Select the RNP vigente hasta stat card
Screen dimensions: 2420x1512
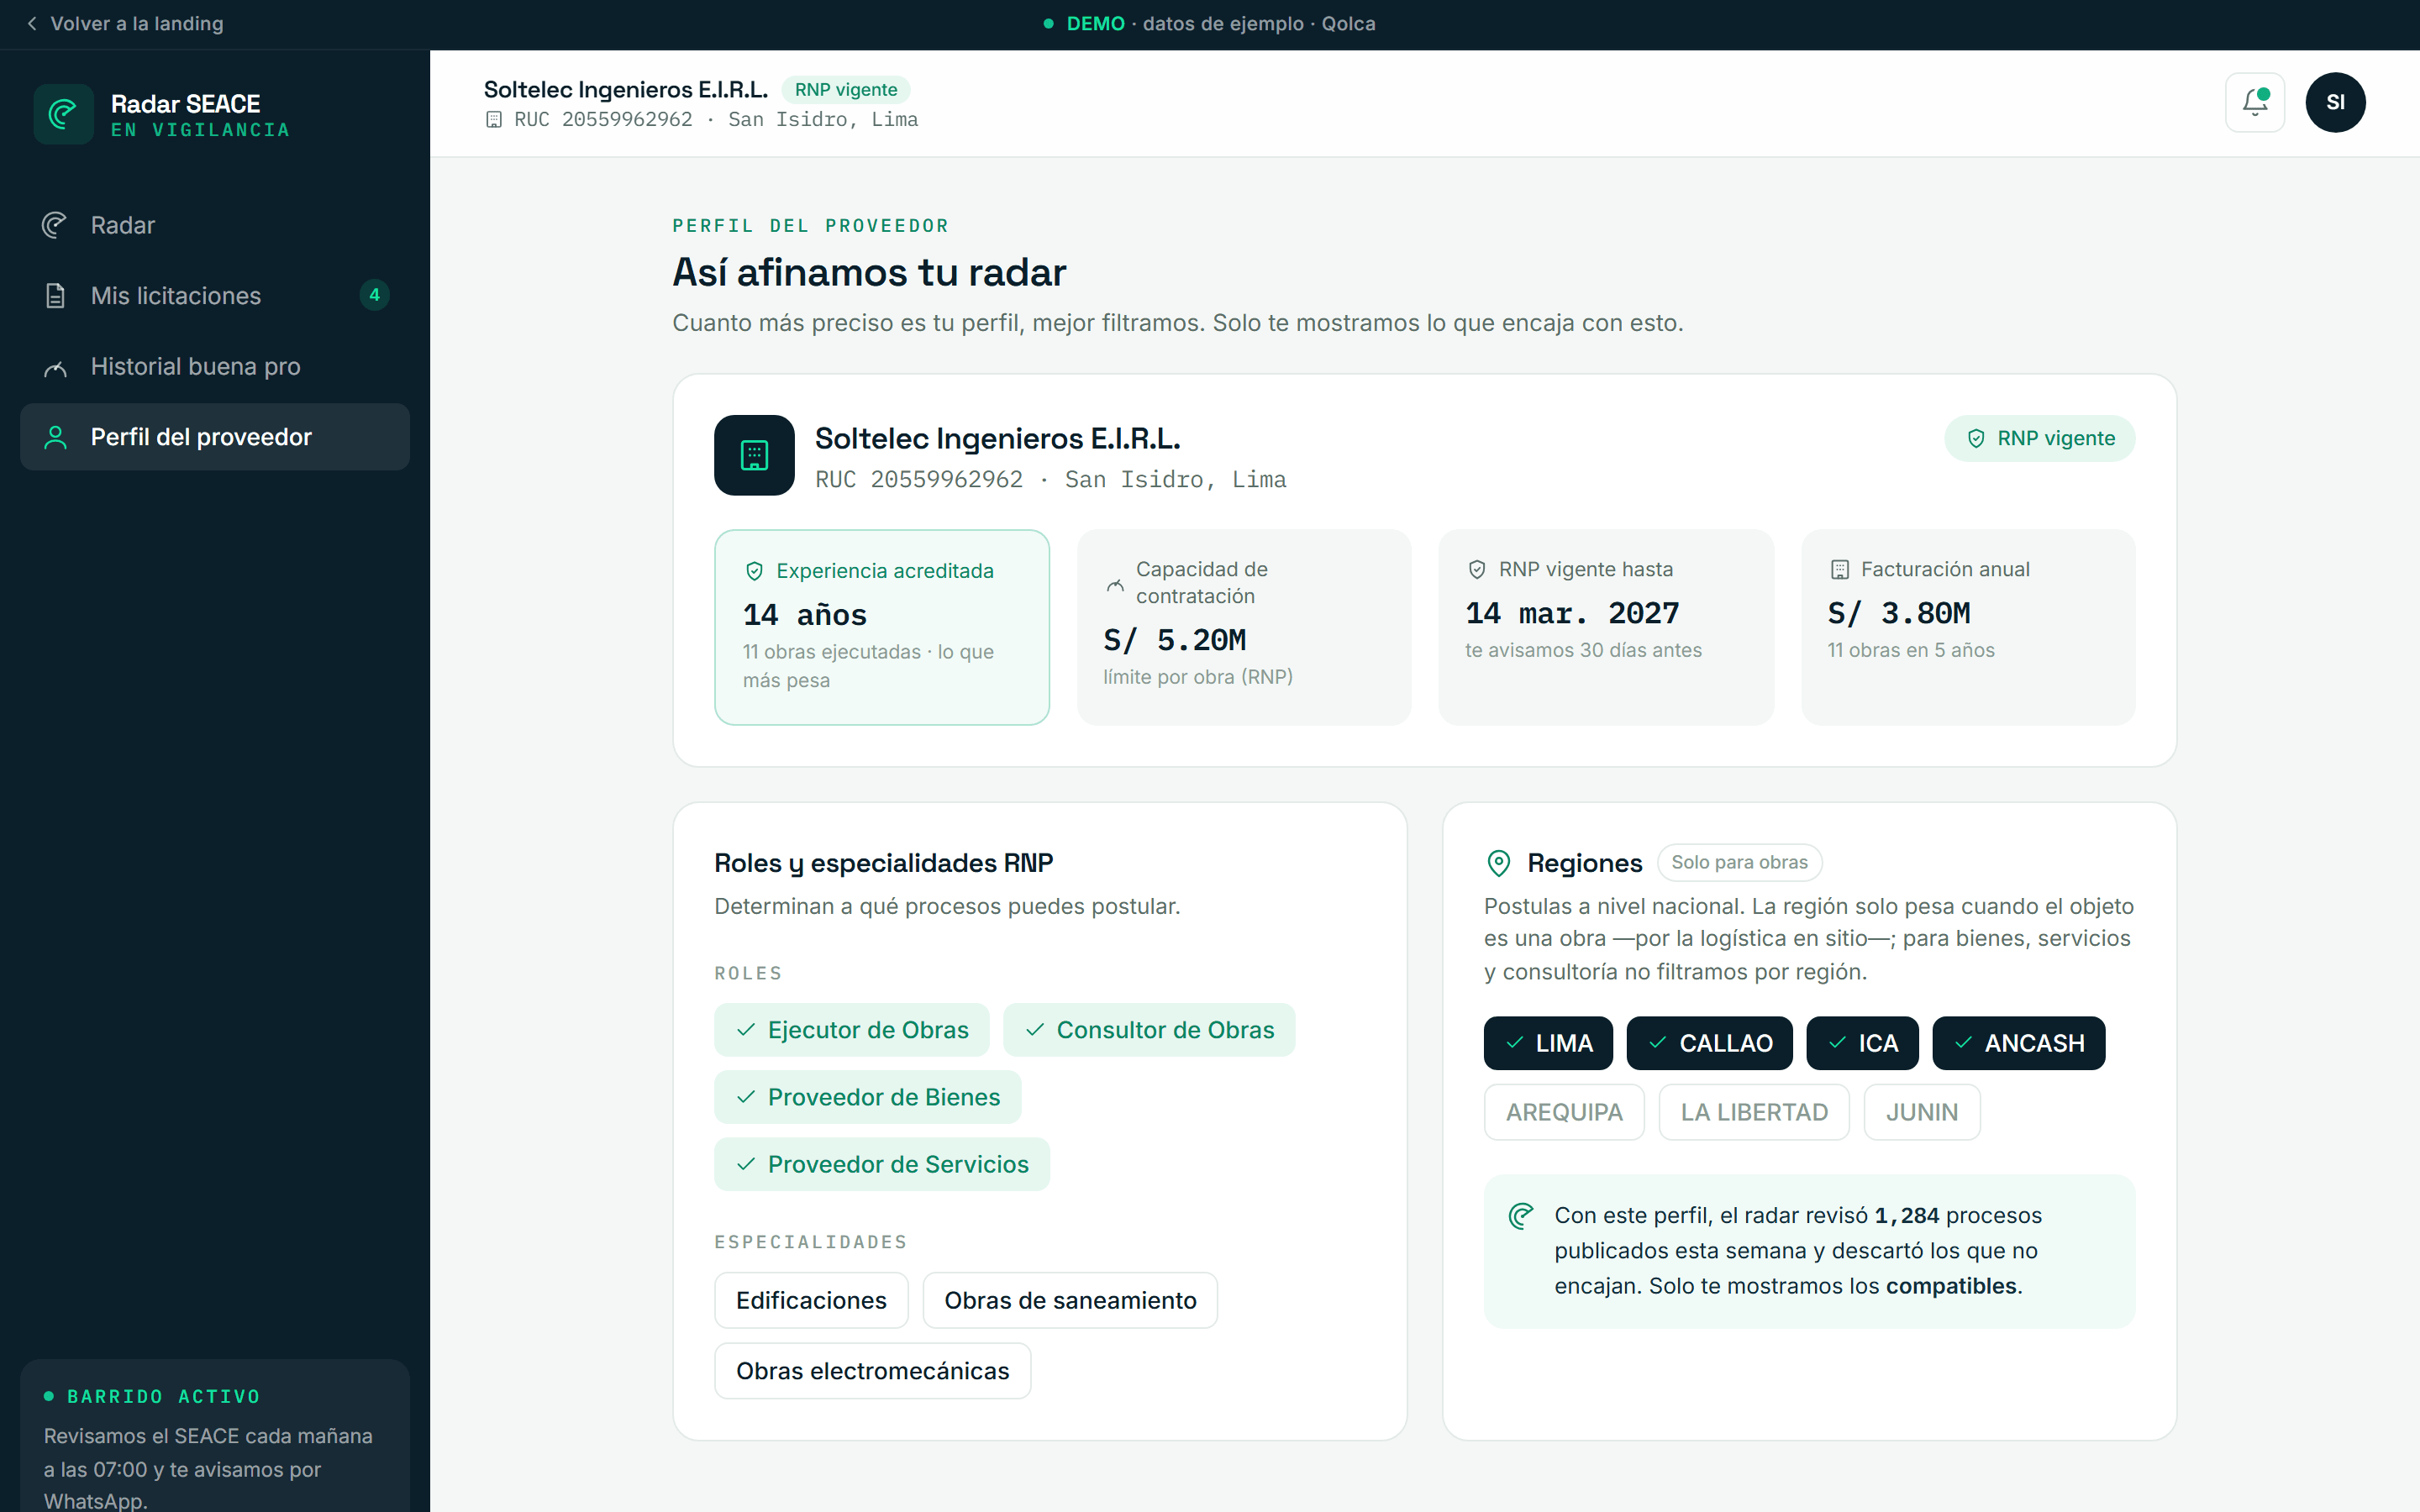click(x=1606, y=627)
